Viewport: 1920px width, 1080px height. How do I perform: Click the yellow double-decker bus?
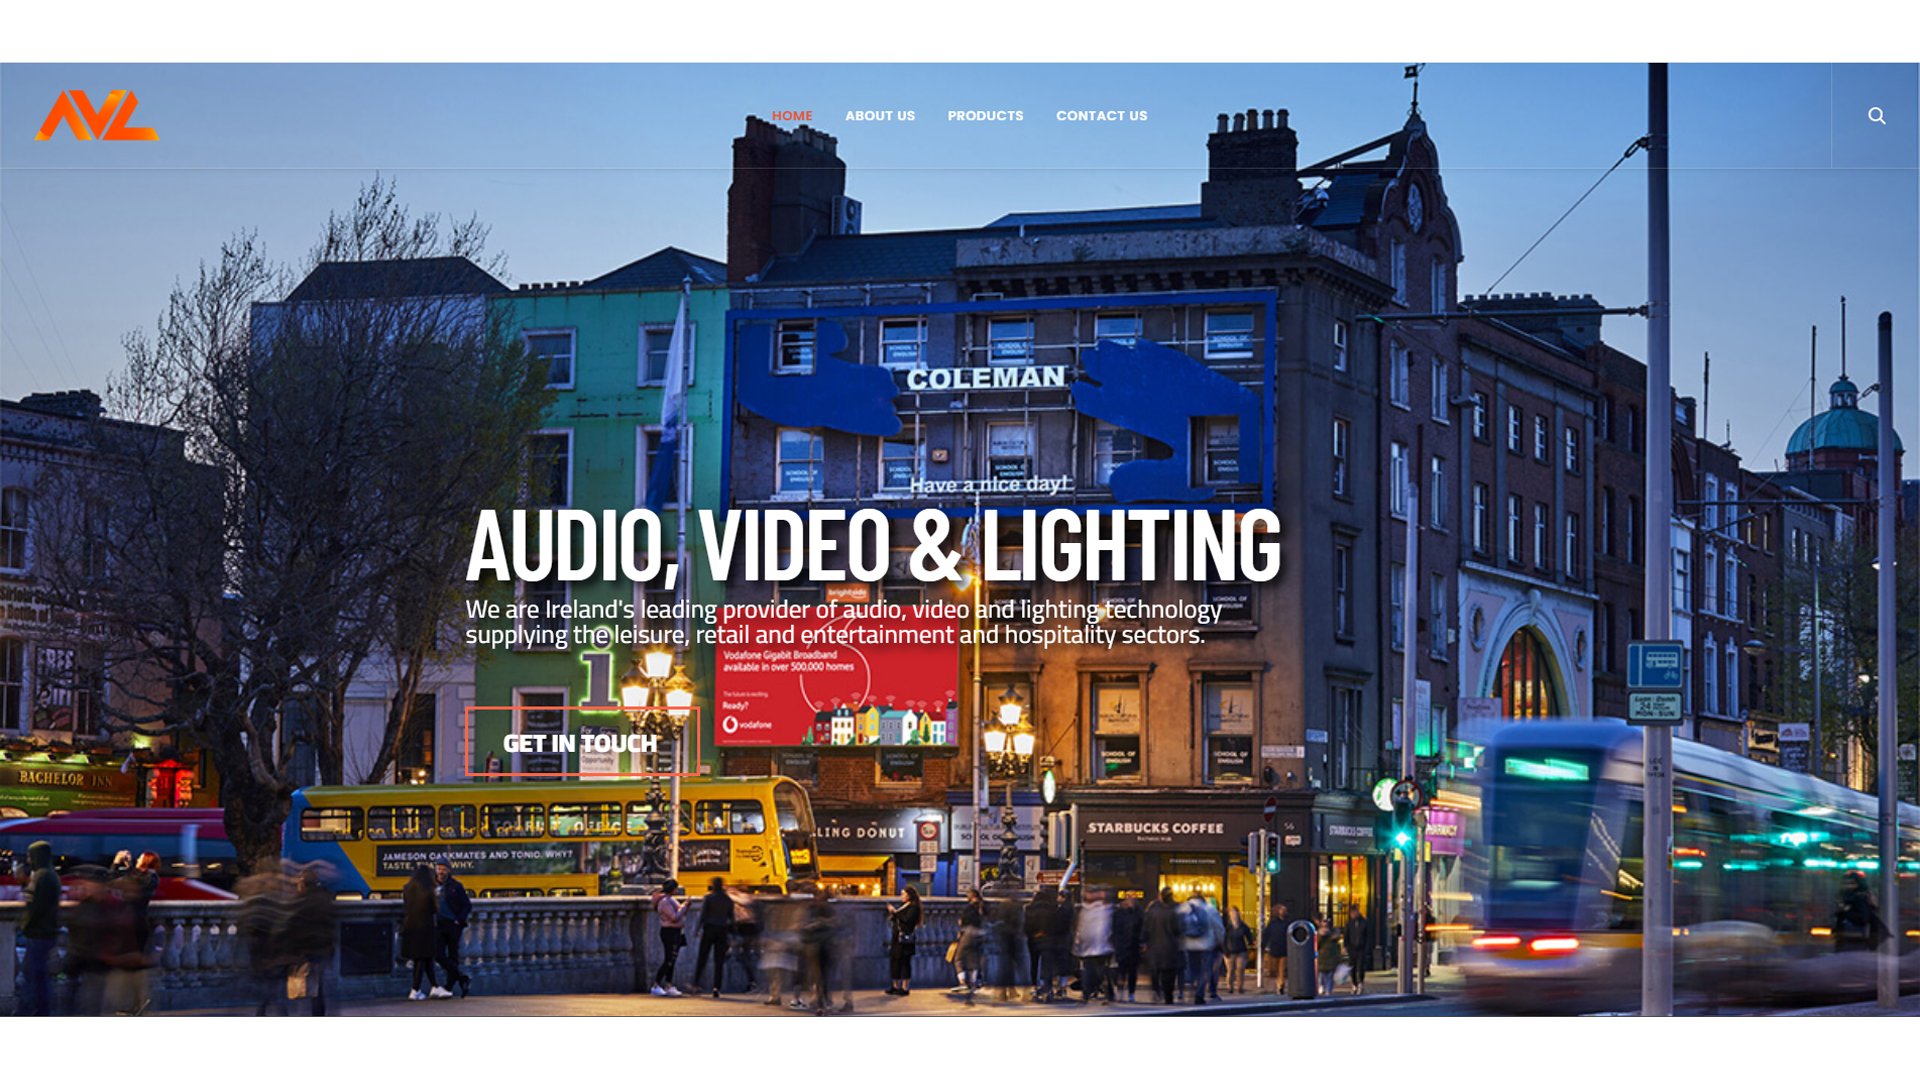[x=550, y=836]
